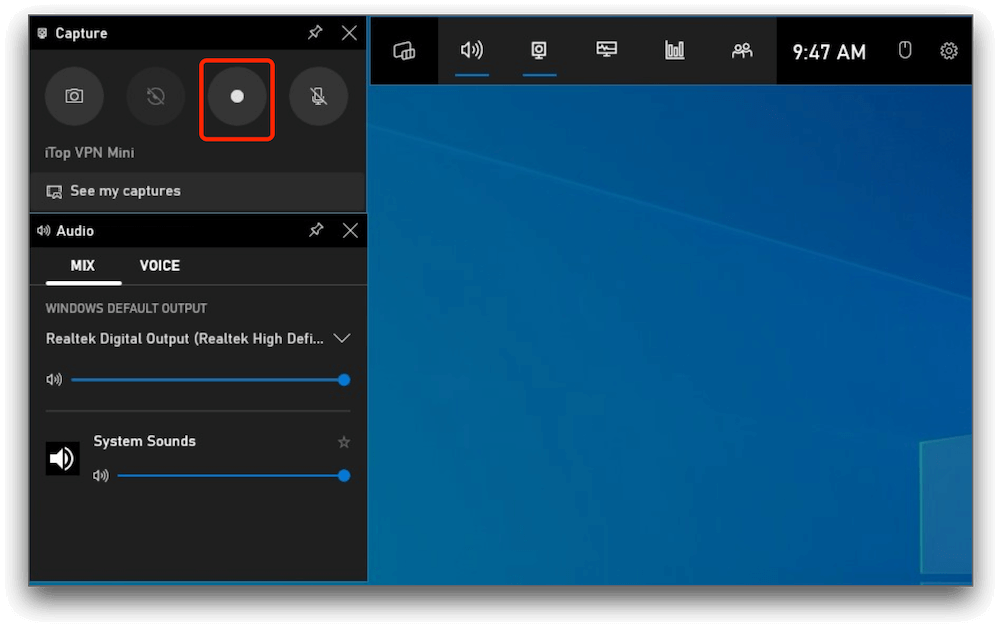Select the MIX tab
1000x627 pixels.
[x=83, y=266]
